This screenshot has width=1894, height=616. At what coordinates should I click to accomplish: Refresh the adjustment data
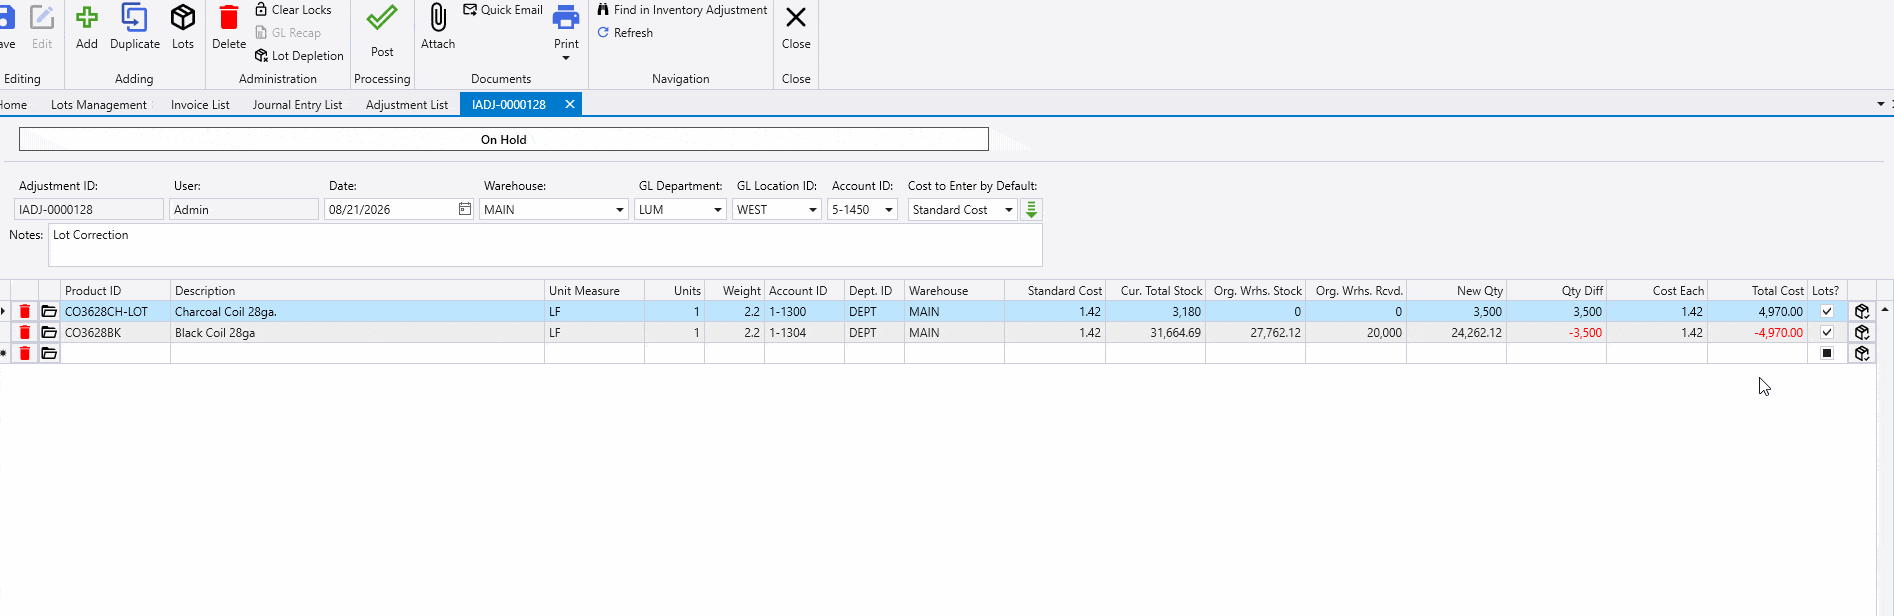[625, 33]
